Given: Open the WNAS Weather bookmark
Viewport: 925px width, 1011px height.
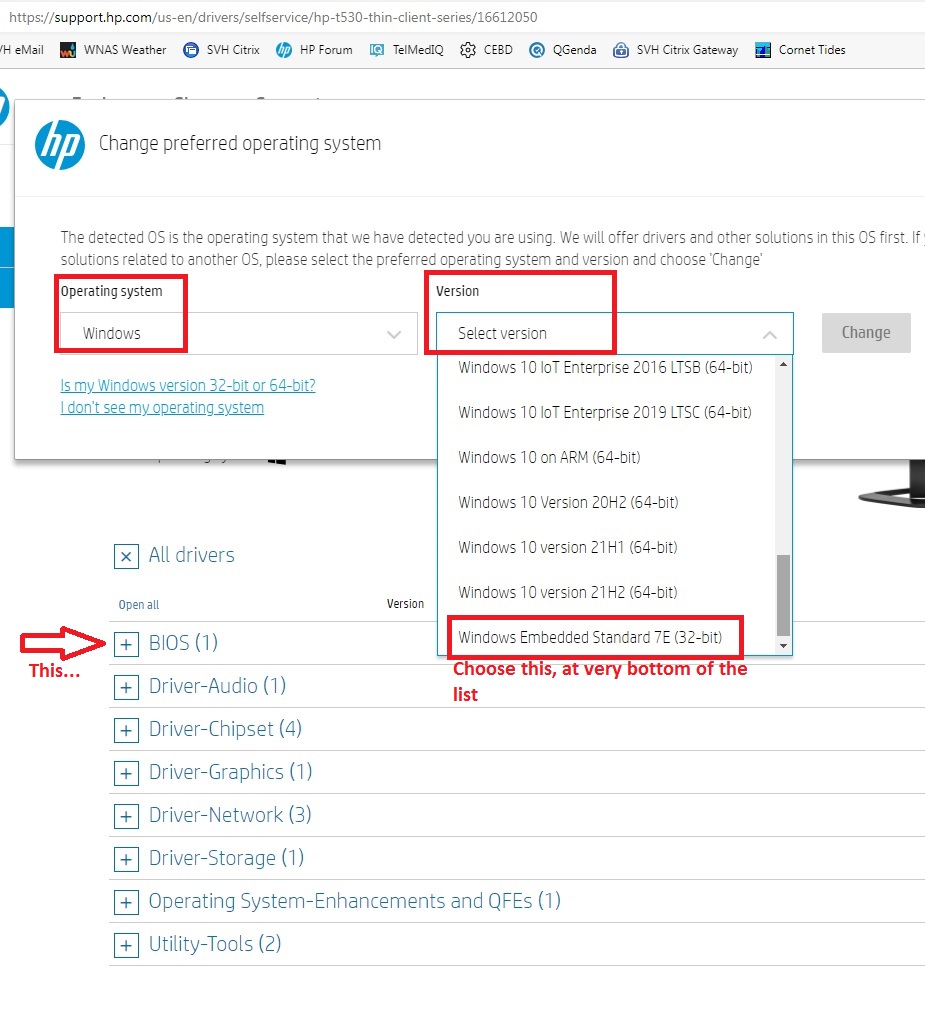Looking at the screenshot, I should 113,50.
